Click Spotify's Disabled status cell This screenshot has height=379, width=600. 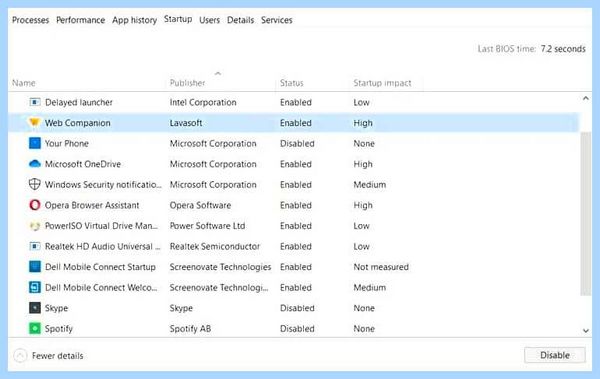[x=297, y=329]
